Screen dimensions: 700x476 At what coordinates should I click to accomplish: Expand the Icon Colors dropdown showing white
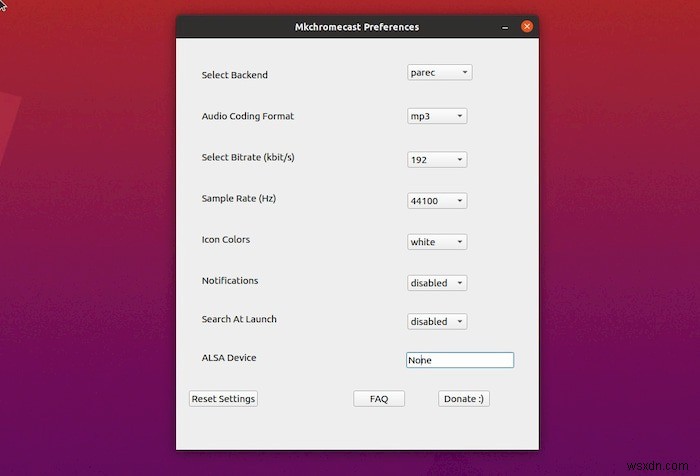(437, 242)
